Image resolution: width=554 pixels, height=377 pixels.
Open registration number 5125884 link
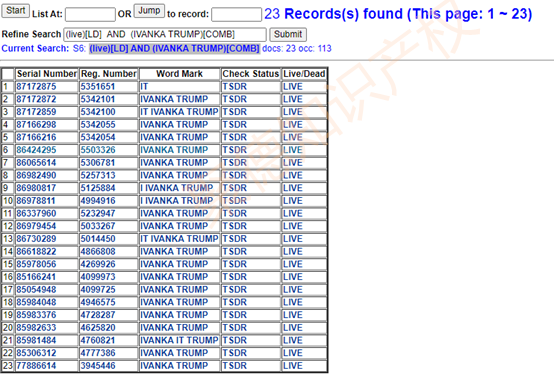(98, 188)
